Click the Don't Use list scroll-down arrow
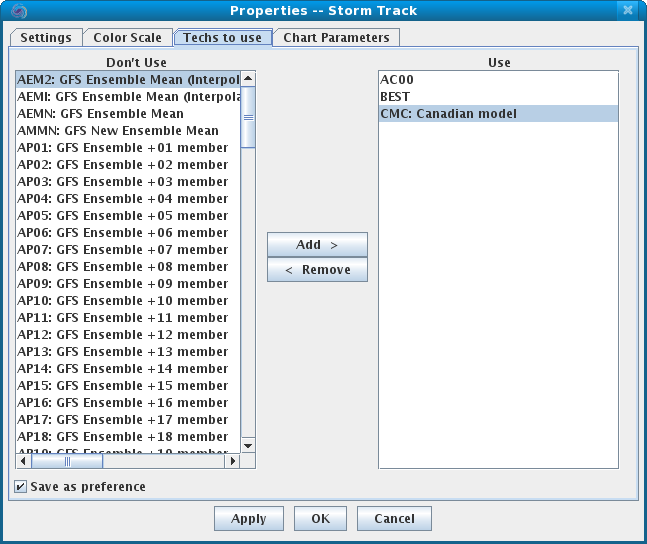647x544 pixels. click(x=249, y=445)
